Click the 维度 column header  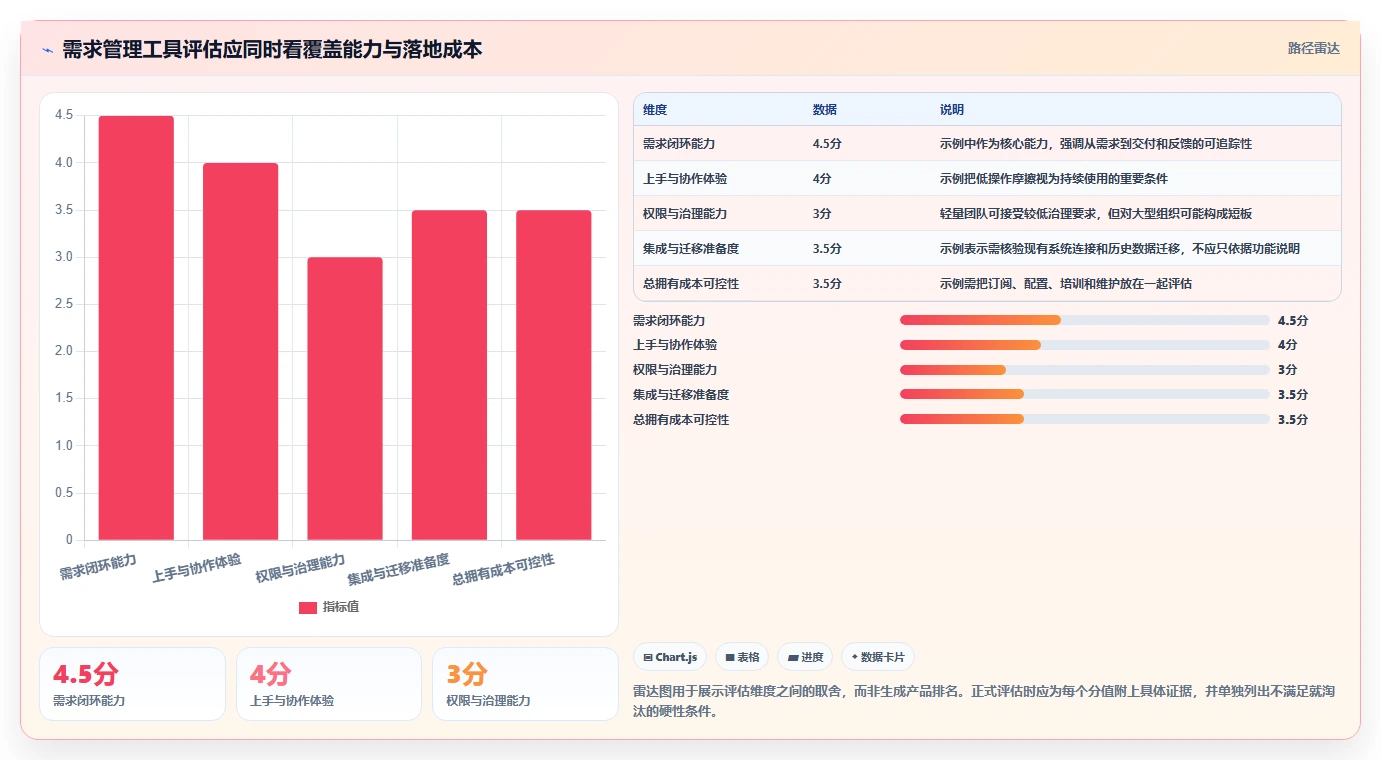[x=655, y=109]
